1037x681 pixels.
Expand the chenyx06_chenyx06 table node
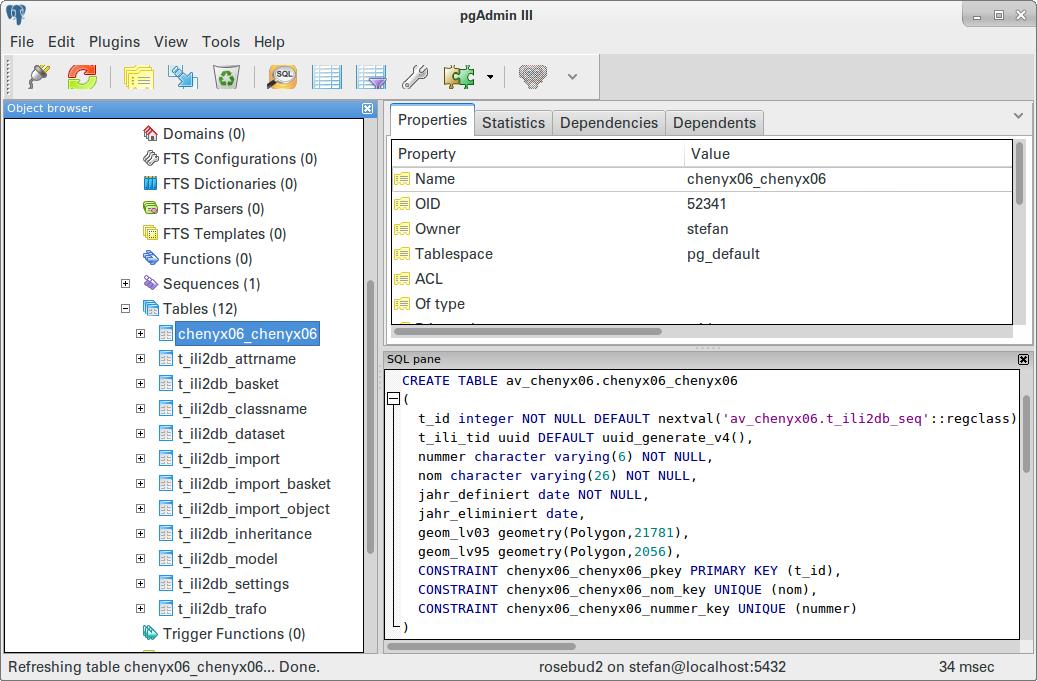click(140, 334)
